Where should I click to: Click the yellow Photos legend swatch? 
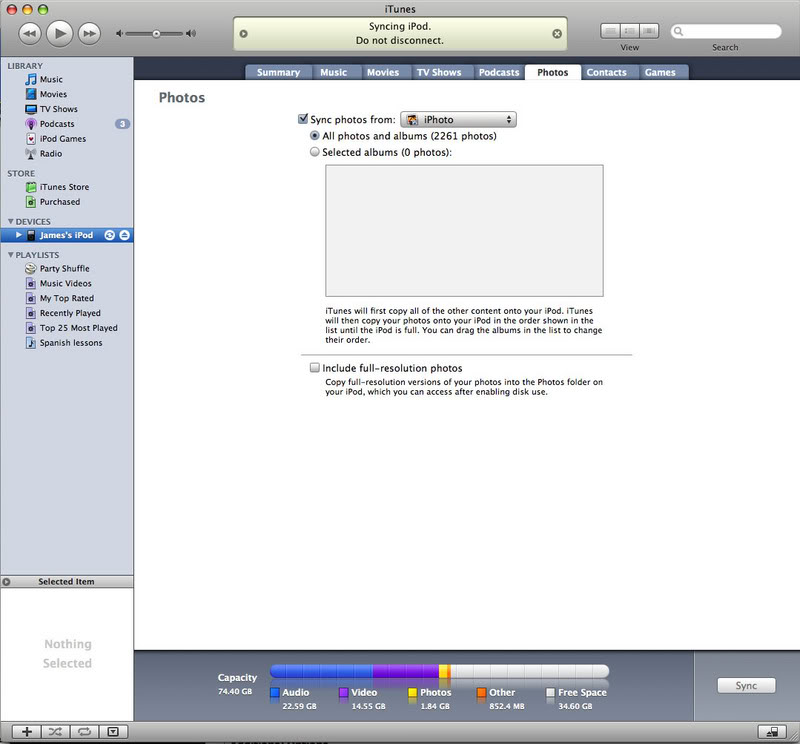point(413,692)
